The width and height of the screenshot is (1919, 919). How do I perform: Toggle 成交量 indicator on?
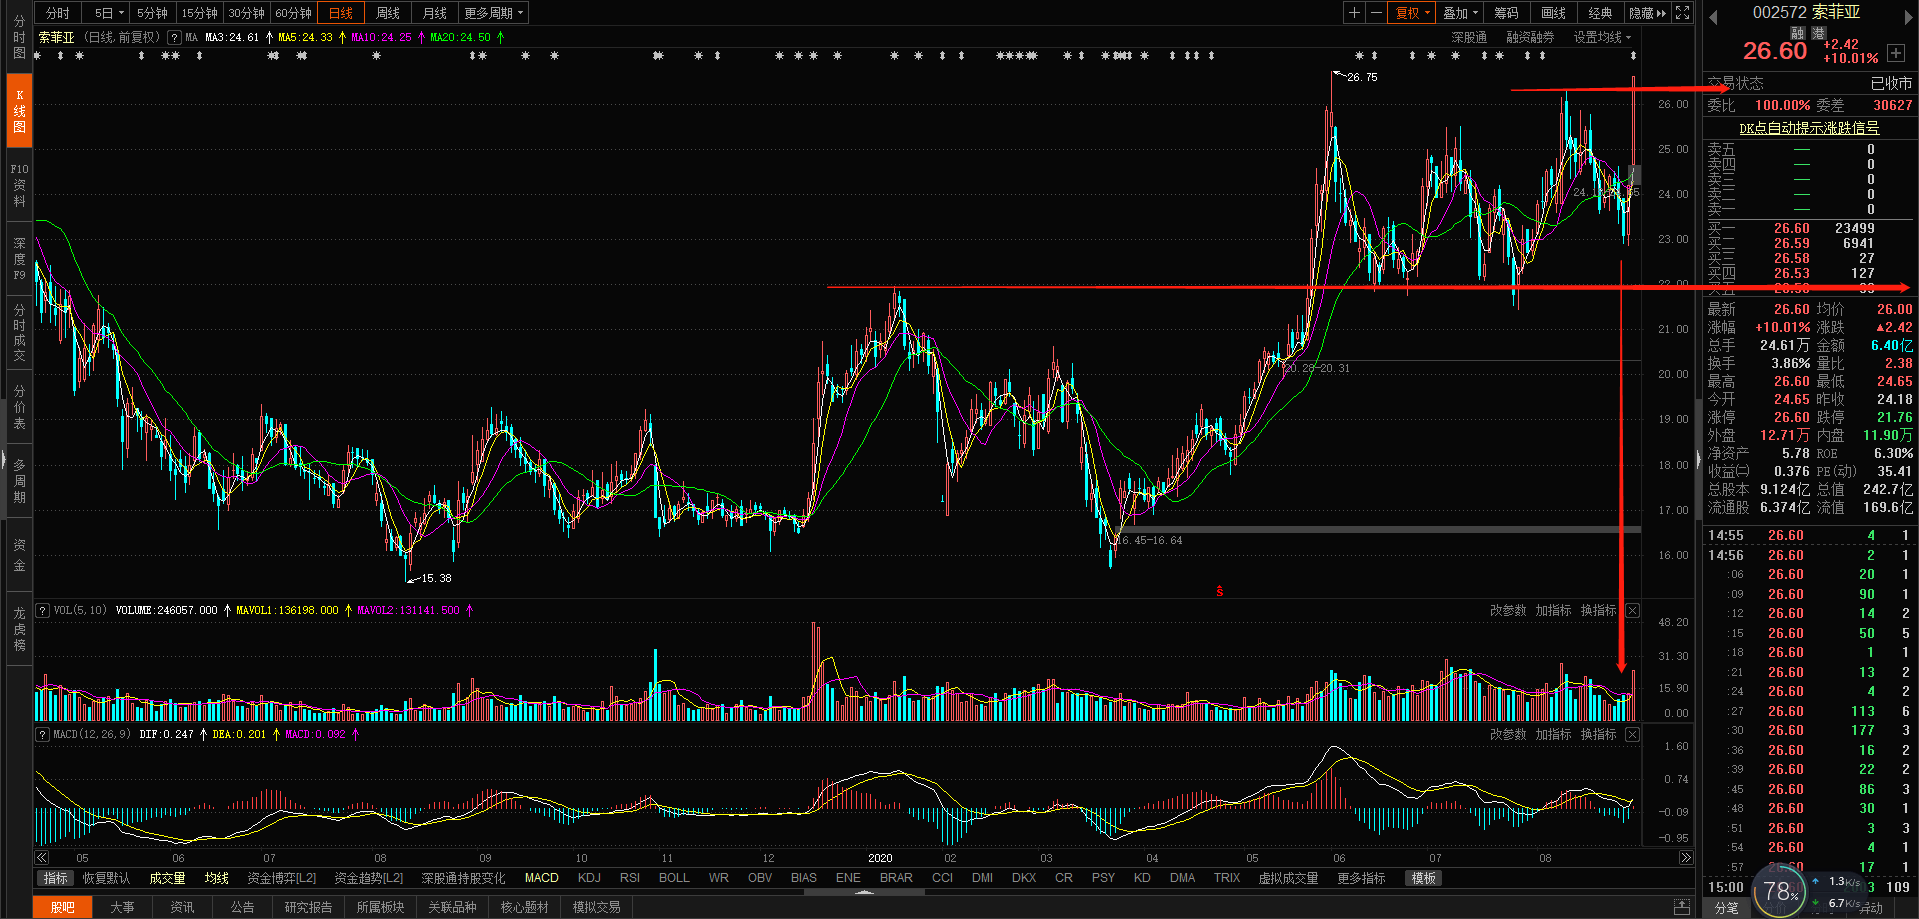pyautogui.click(x=167, y=878)
